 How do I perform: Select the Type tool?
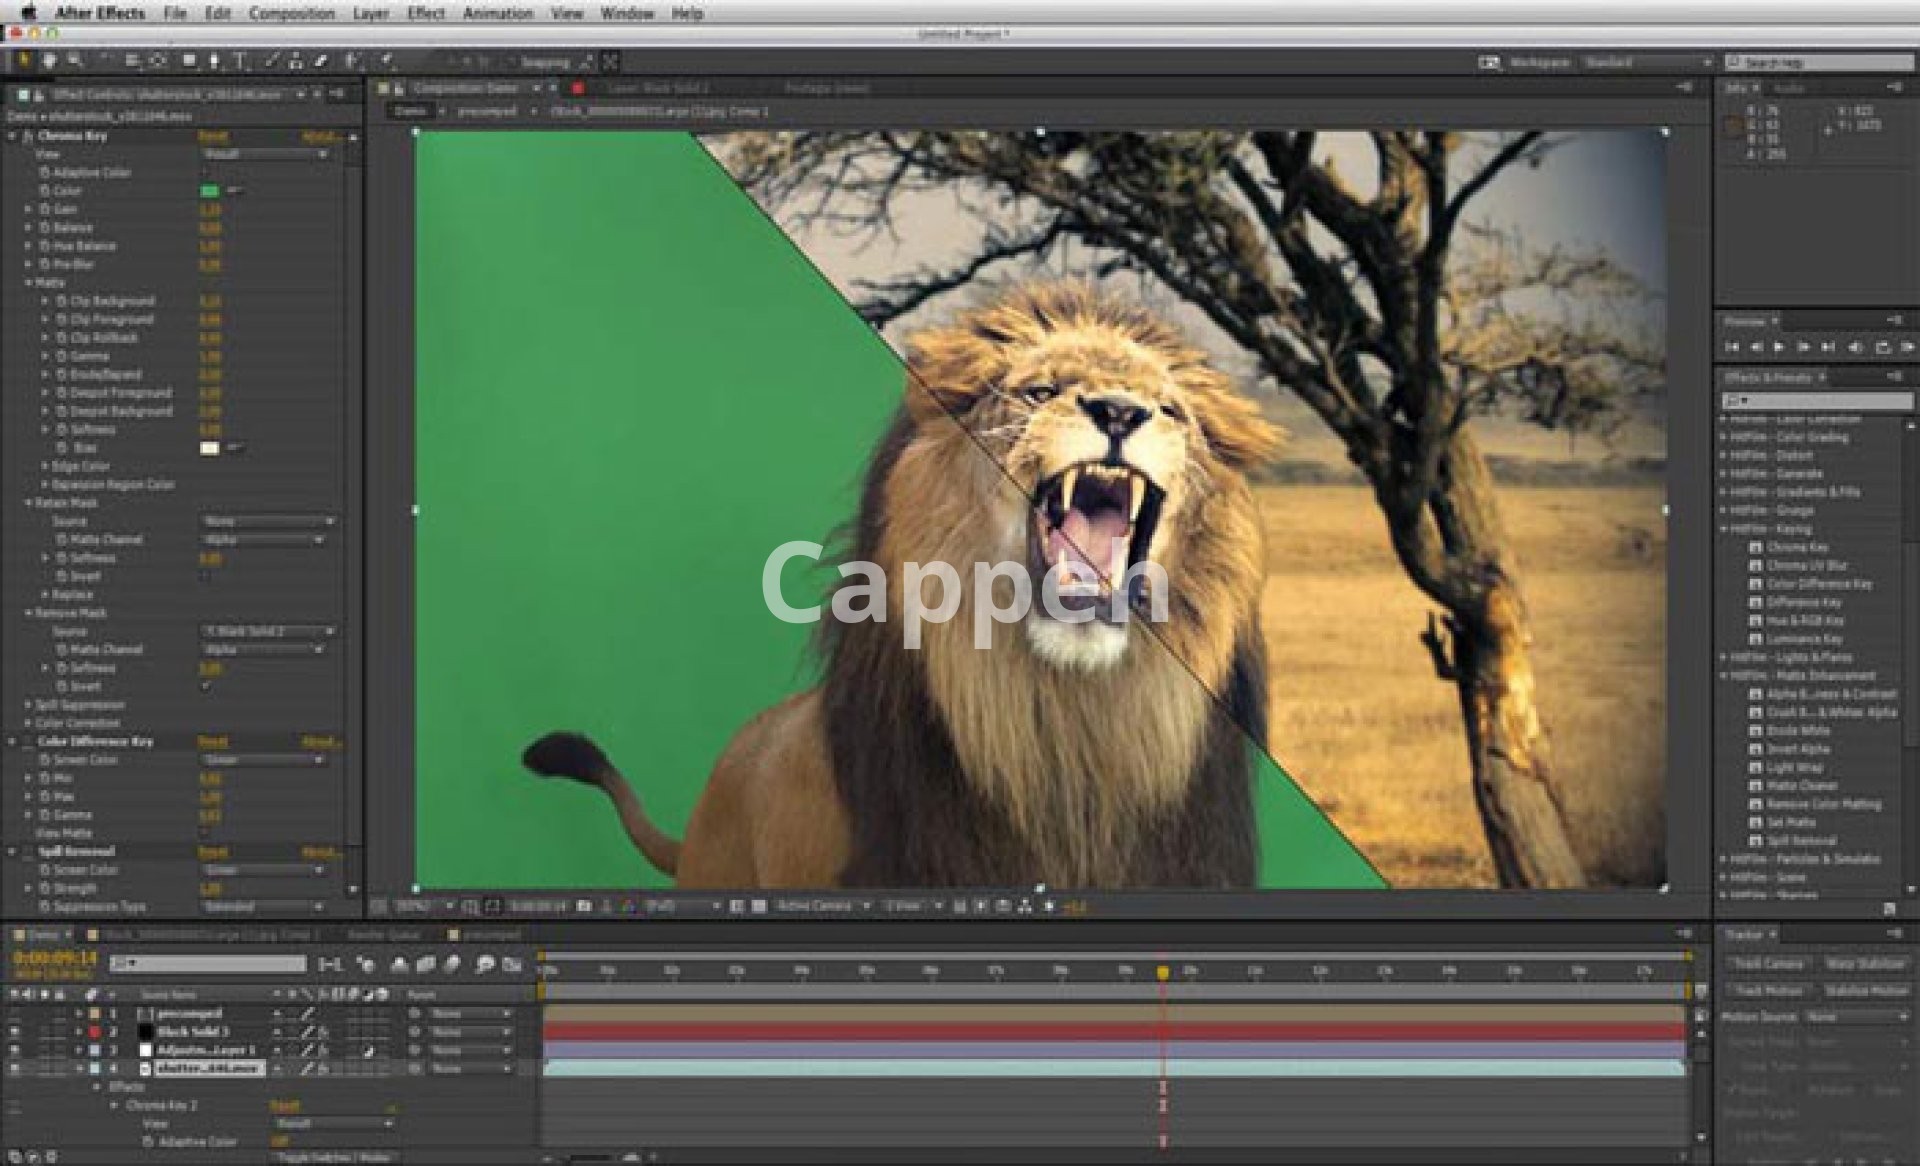point(240,61)
